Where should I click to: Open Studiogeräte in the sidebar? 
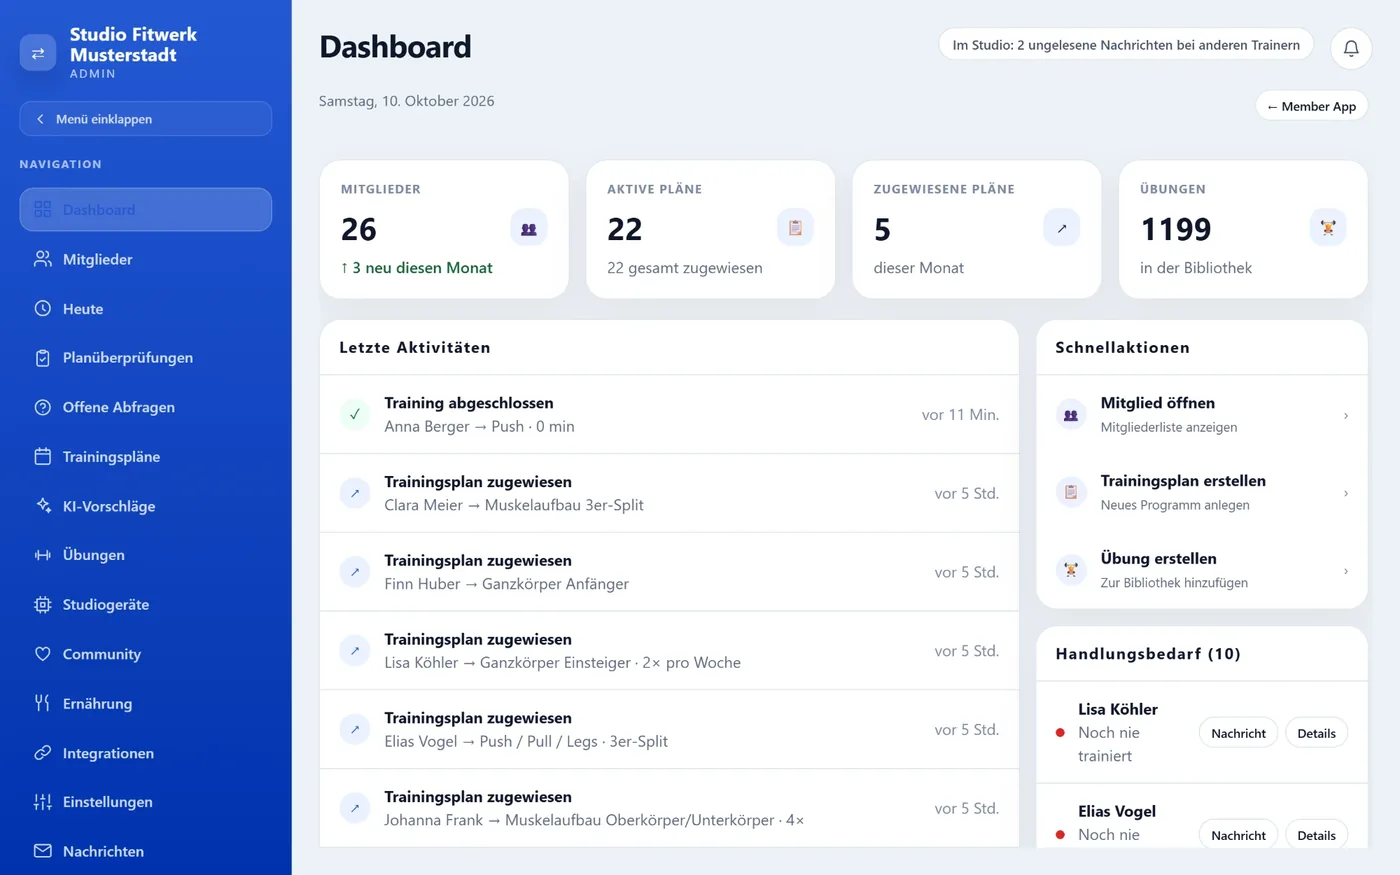(x=146, y=605)
